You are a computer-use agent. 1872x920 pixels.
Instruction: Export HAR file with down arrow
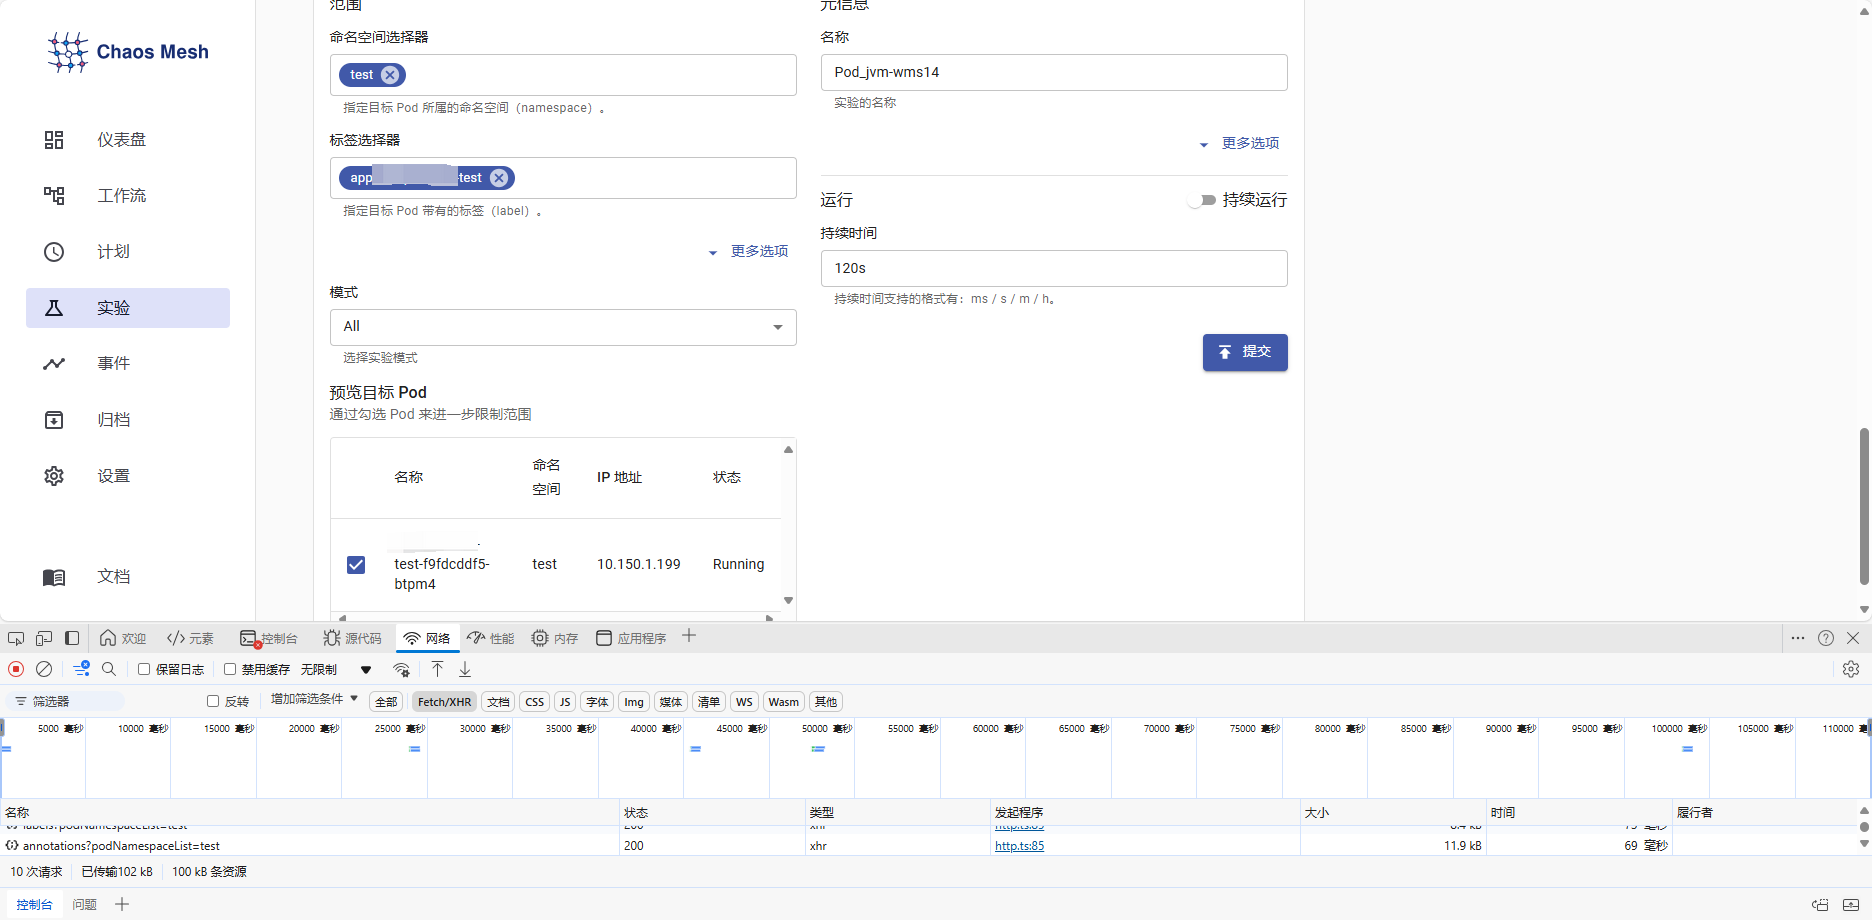click(465, 669)
